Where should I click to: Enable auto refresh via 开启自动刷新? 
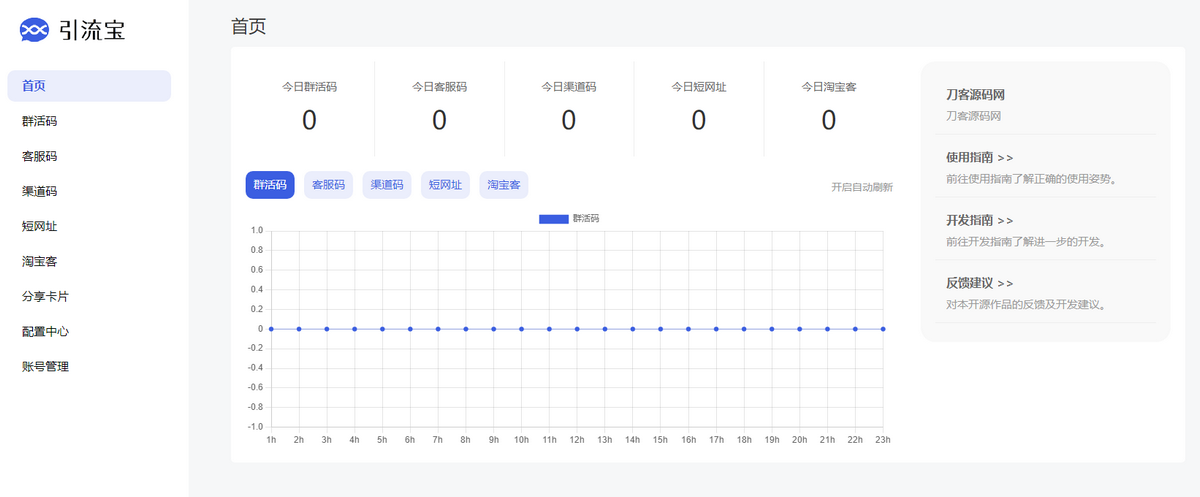point(861,187)
